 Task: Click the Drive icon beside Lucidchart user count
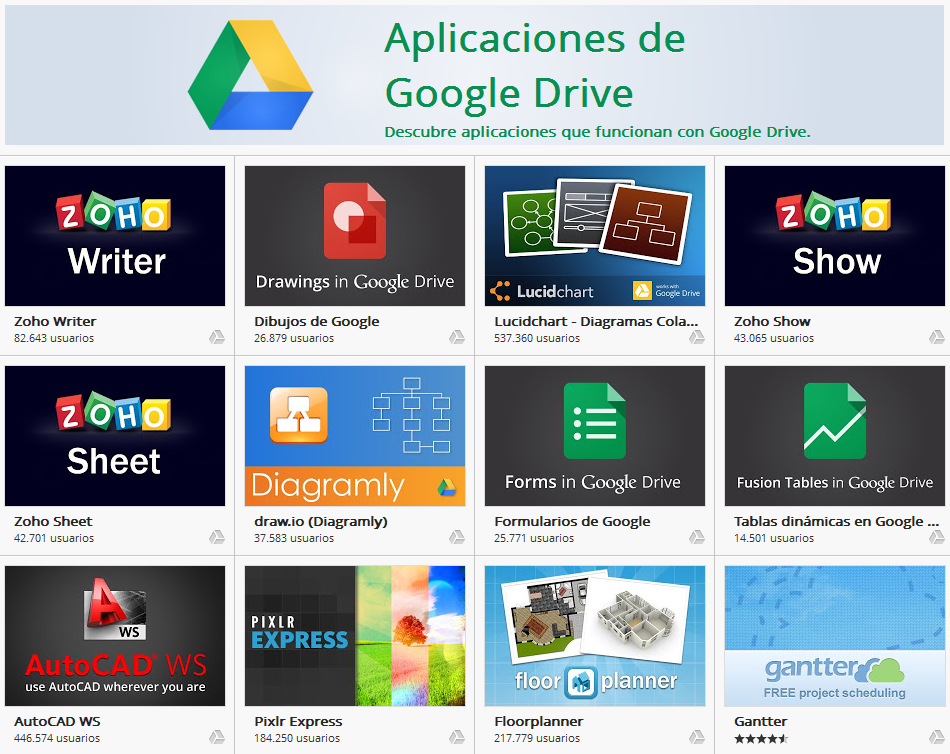697,337
